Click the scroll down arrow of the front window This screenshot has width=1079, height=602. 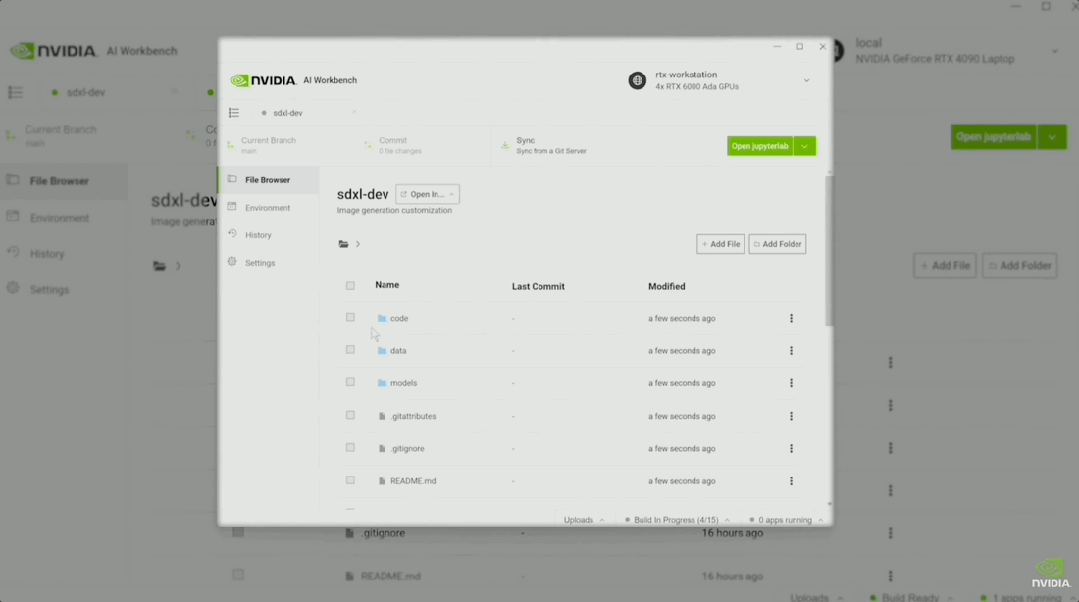click(x=829, y=504)
